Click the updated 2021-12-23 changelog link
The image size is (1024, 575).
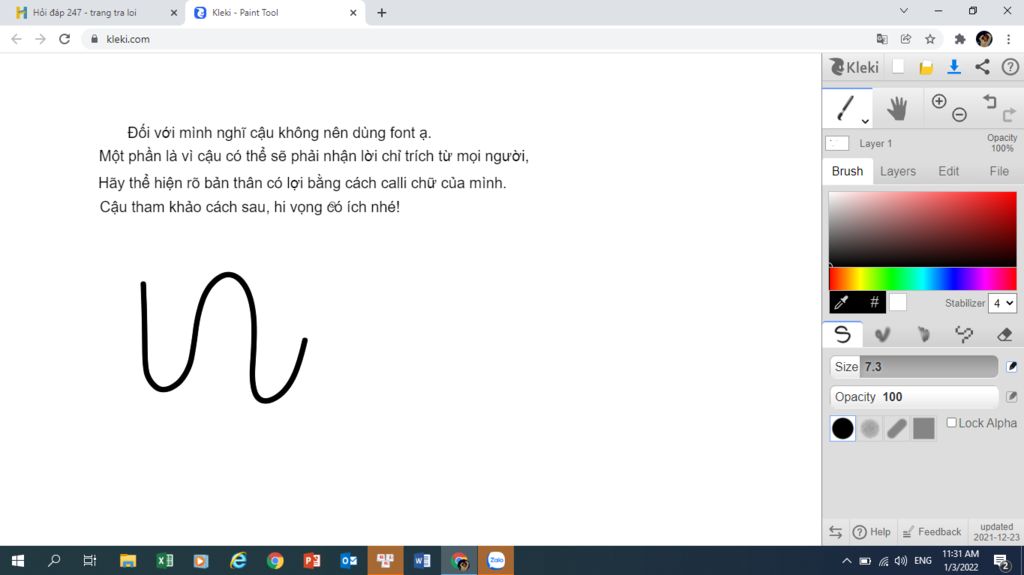[x=996, y=532]
